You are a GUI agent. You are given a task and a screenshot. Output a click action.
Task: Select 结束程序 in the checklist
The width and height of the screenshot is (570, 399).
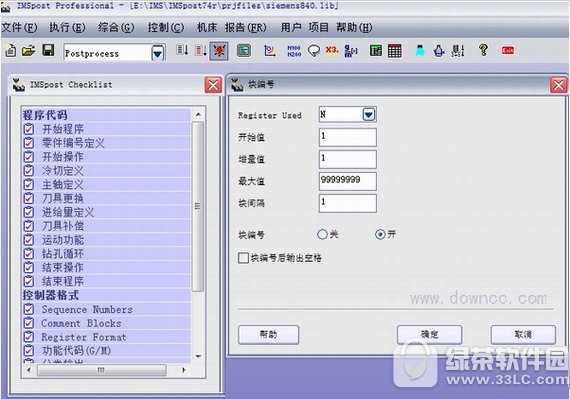point(106,281)
